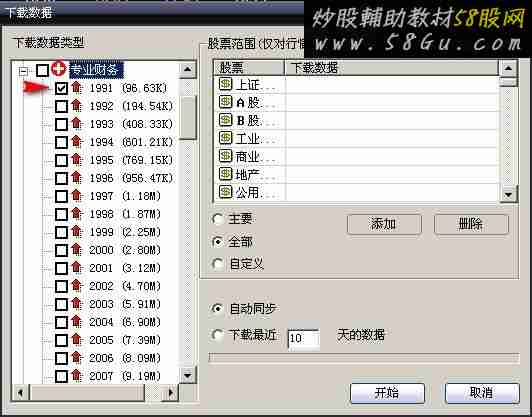Uncheck the 1991 data checkbox
Screen dimensions: 532x417
(61, 89)
